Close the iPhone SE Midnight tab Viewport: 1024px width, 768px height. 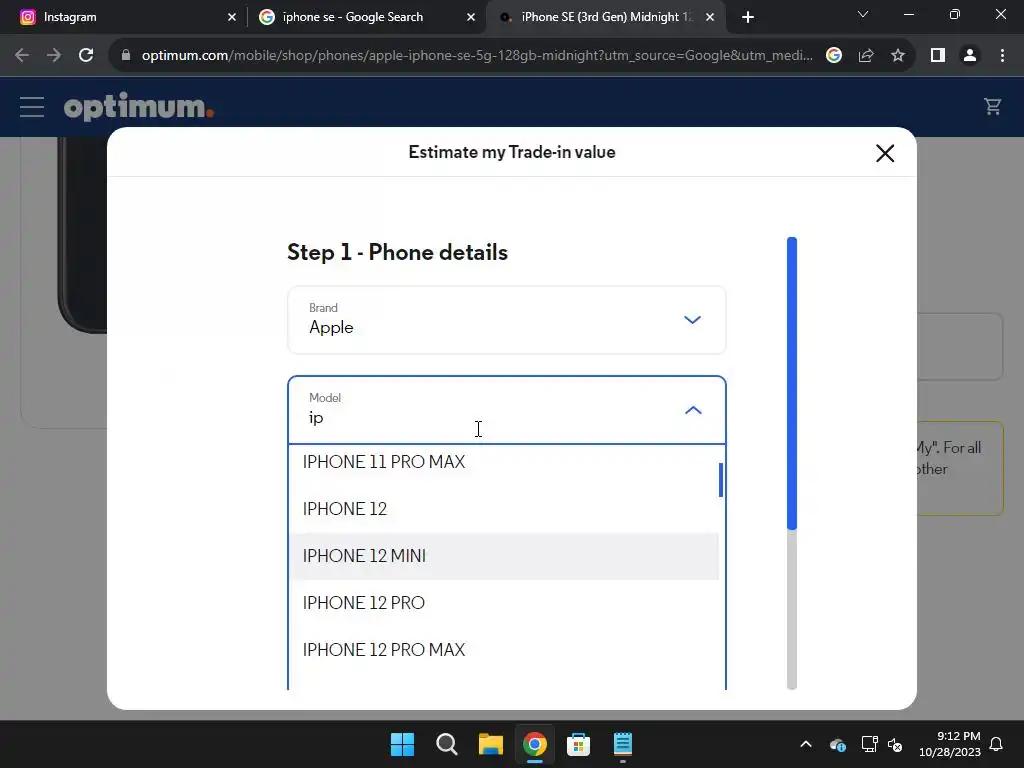tap(710, 18)
